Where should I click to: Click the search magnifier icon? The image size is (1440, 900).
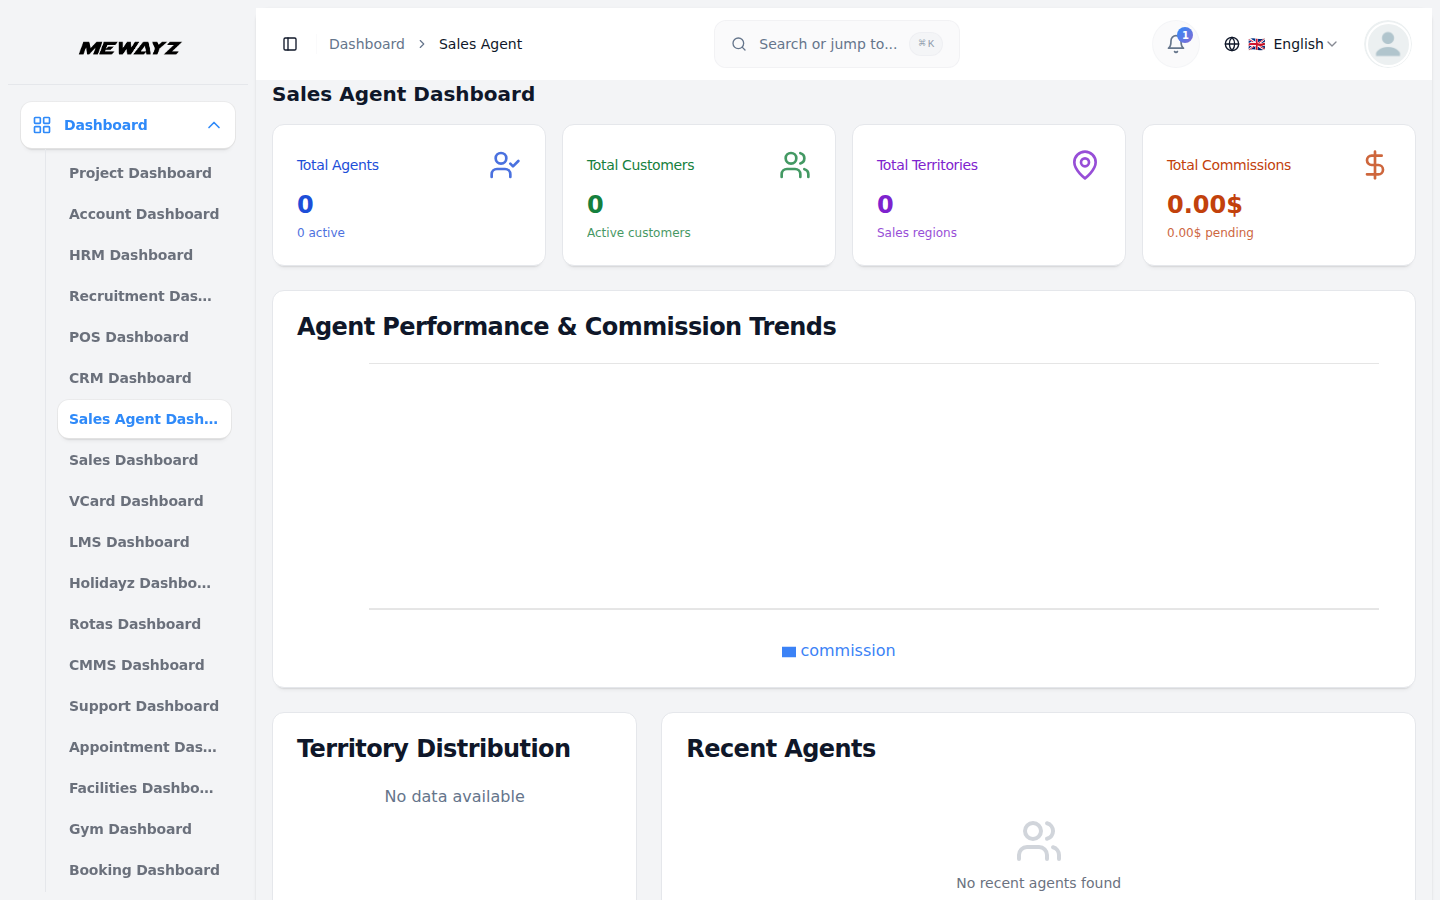pos(738,44)
